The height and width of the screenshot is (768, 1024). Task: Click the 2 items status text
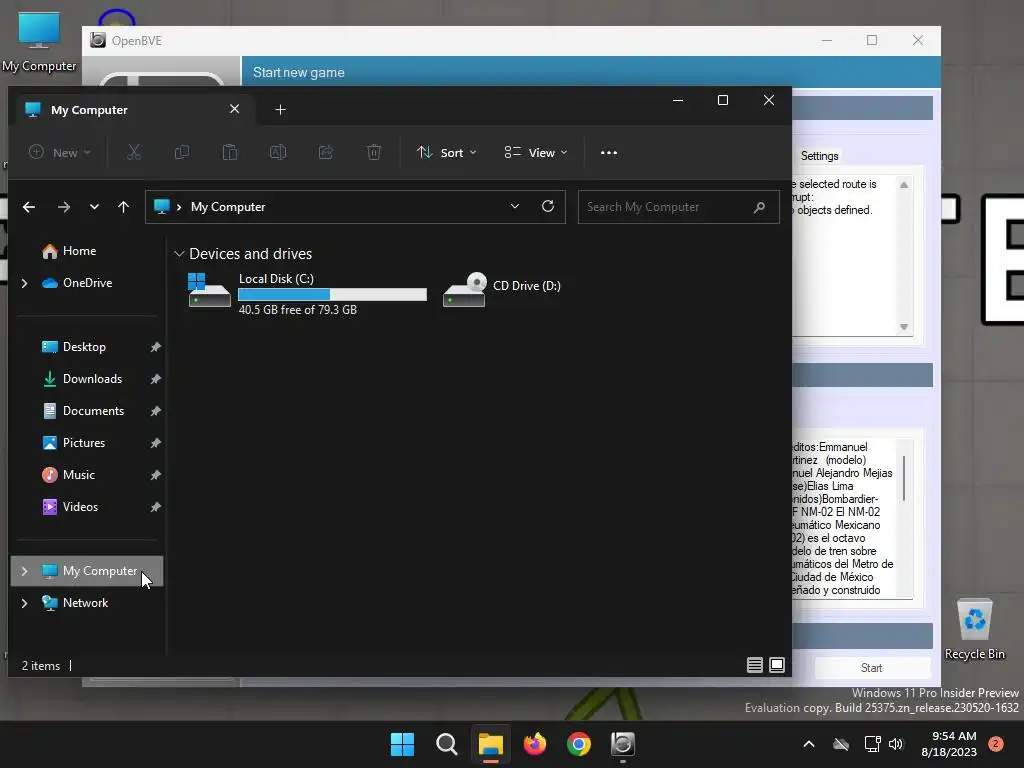coord(40,665)
